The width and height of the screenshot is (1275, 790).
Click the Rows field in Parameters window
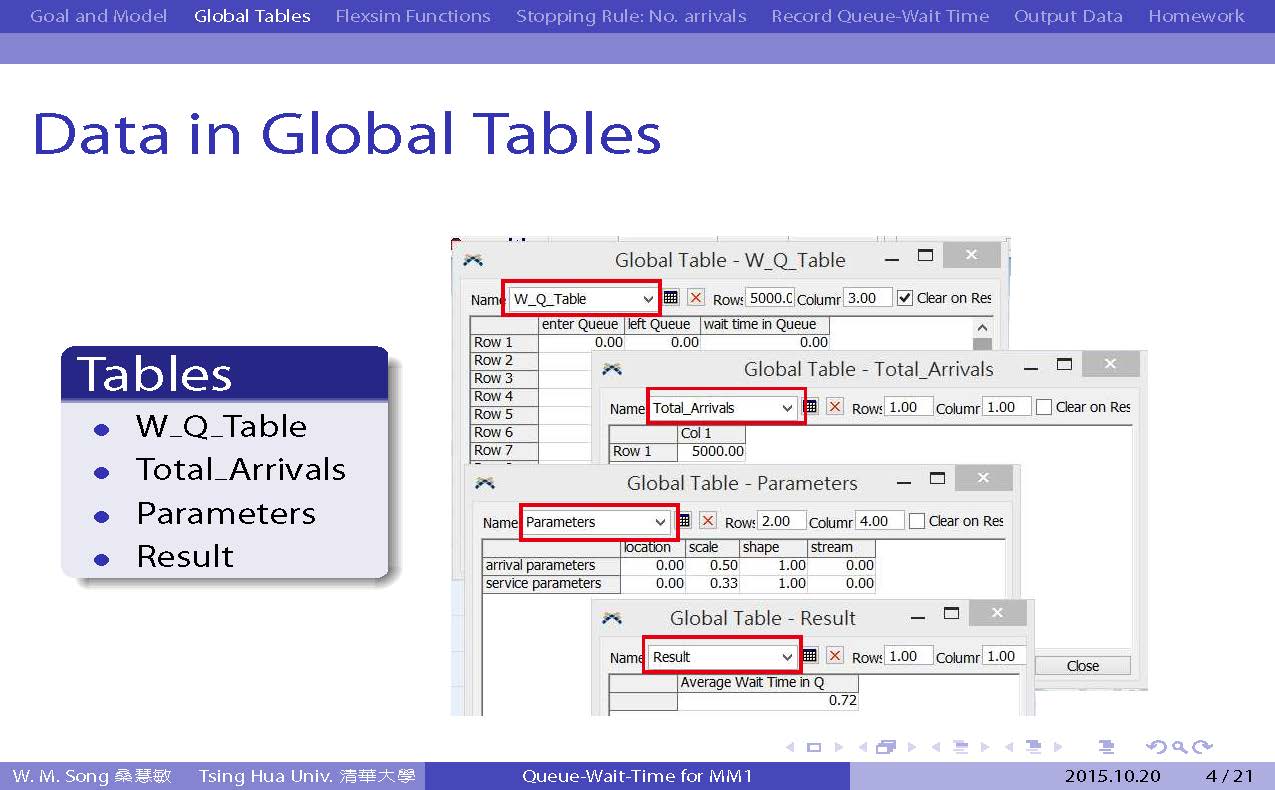coord(781,521)
